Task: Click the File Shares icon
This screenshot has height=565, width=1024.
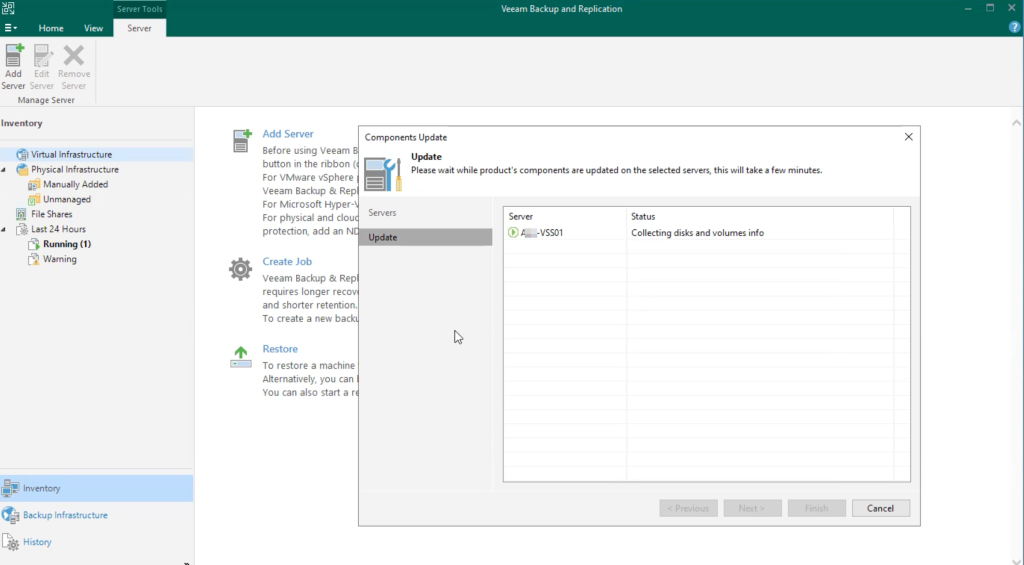Action: click(x=21, y=214)
